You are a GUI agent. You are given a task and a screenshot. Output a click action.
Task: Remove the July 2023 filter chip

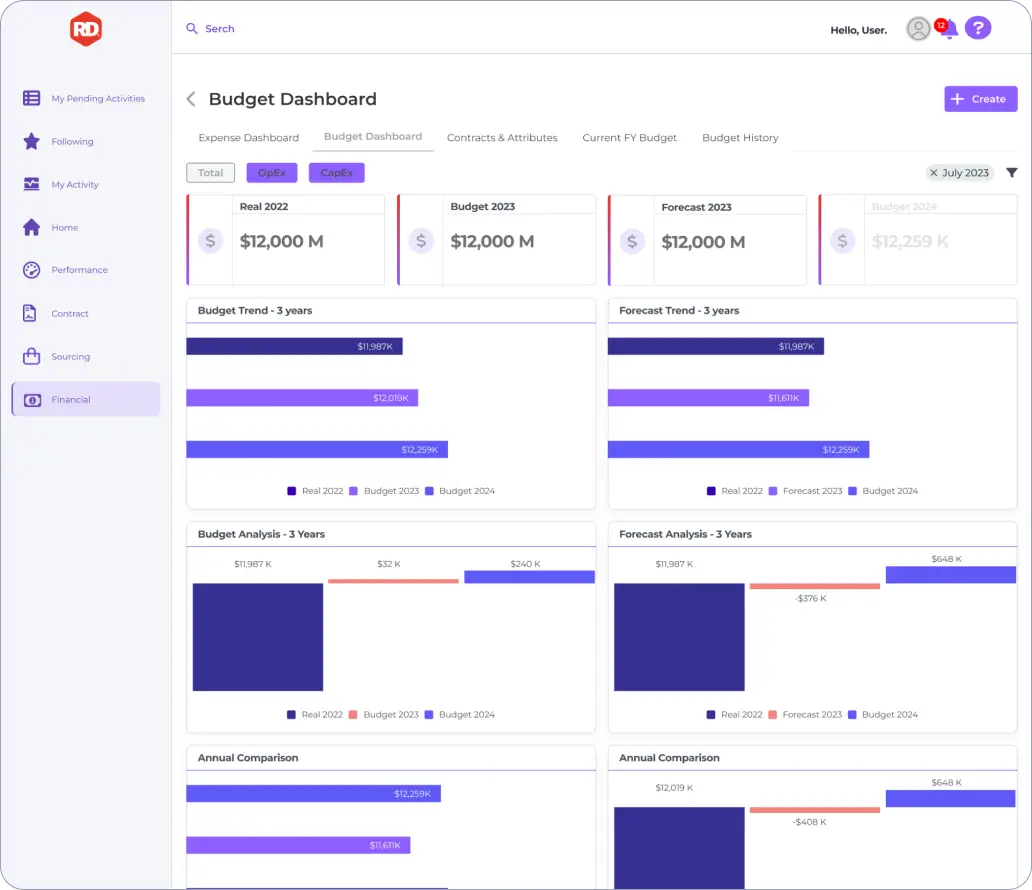(933, 172)
